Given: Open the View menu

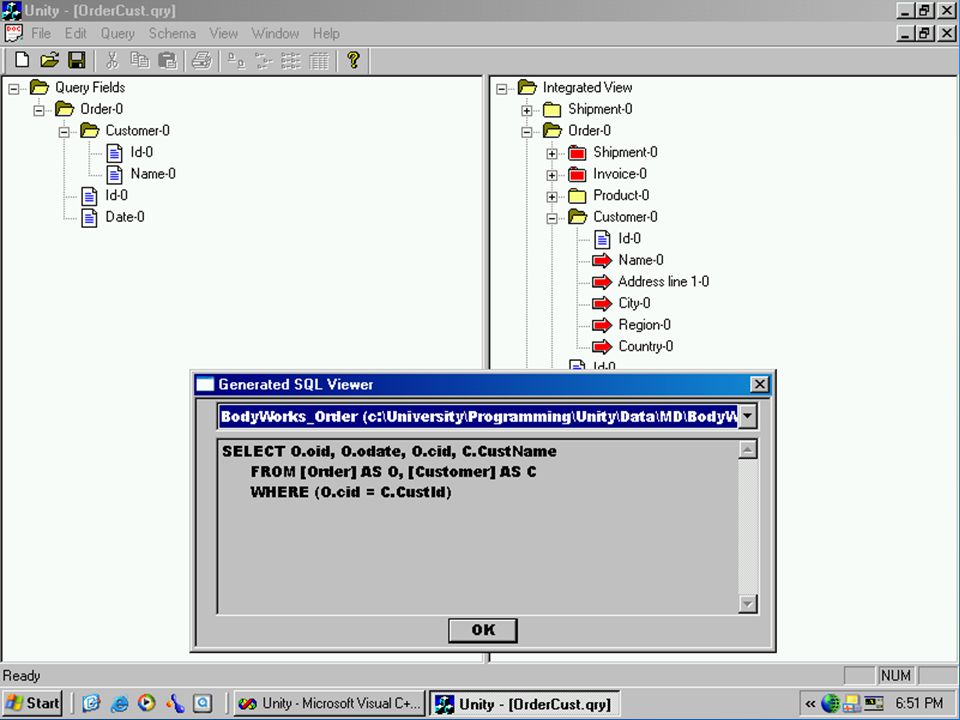Looking at the screenshot, I should point(223,34).
